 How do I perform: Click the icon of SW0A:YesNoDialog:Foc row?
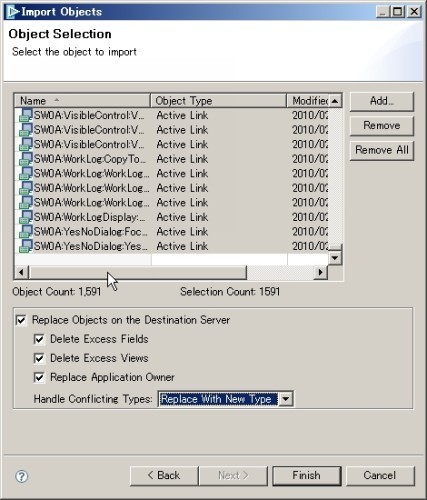[26, 232]
